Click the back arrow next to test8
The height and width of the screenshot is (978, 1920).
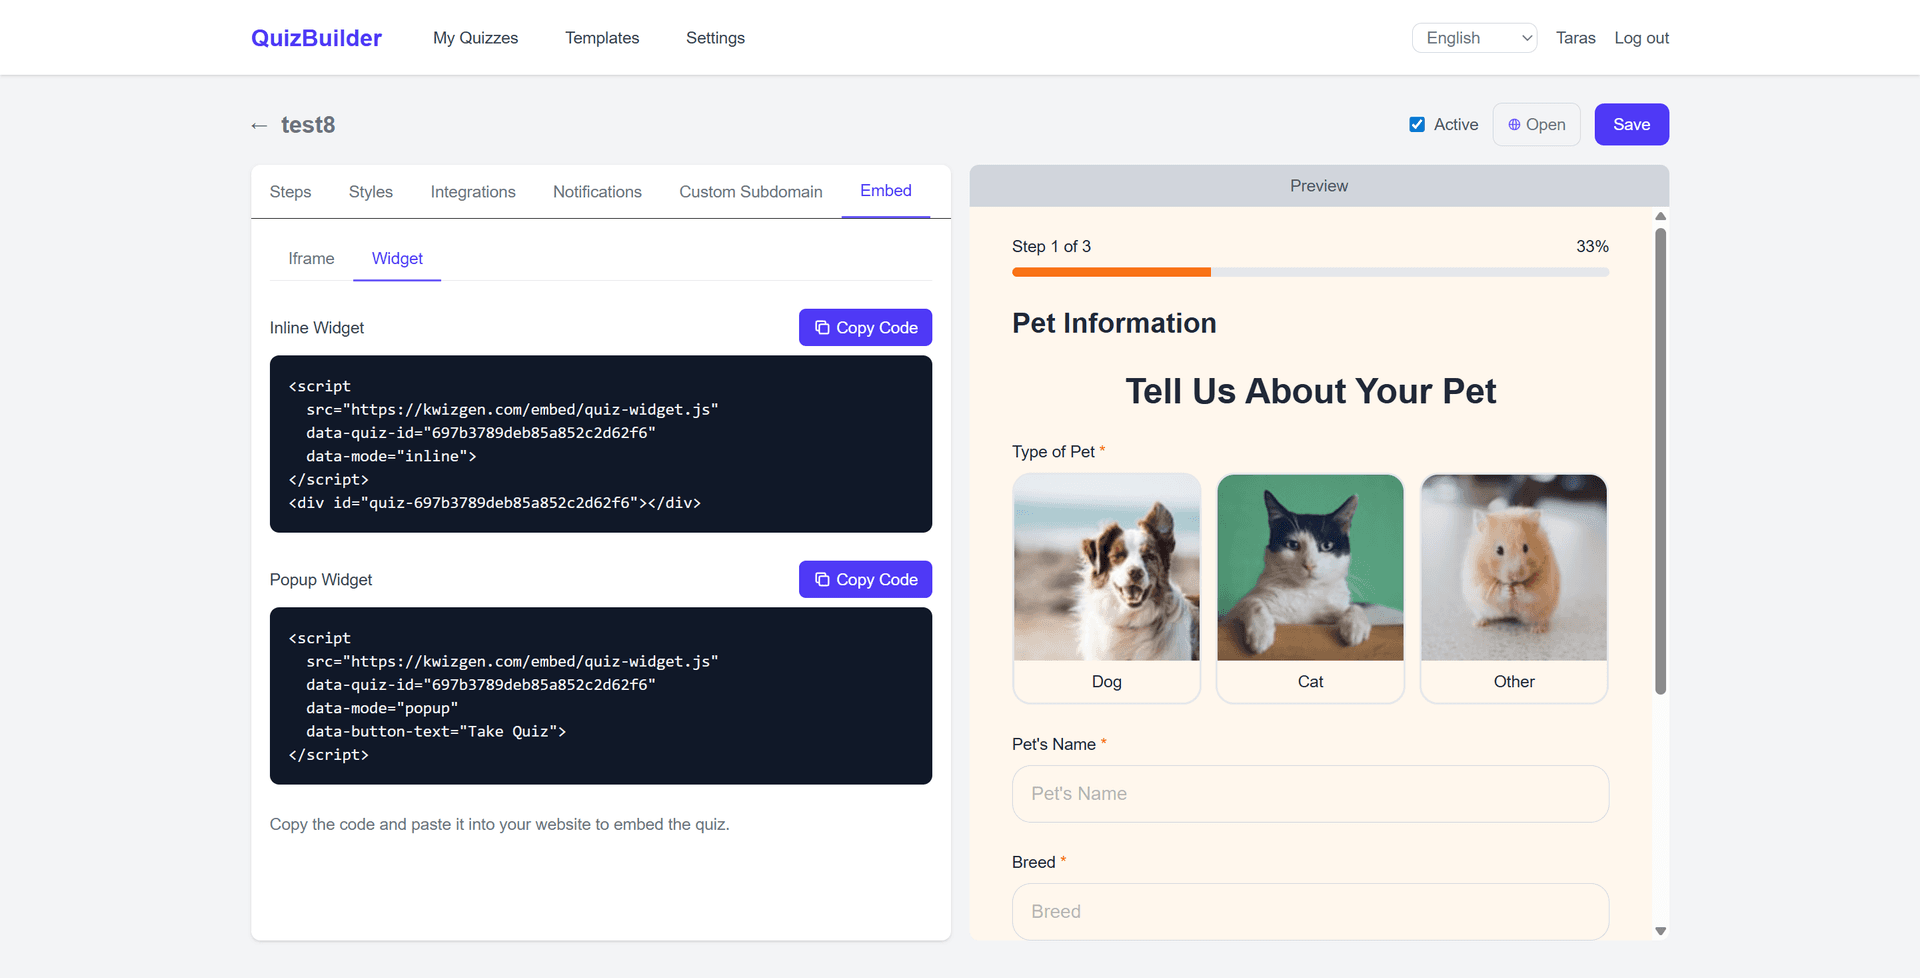pyautogui.click(x=259, y=125)
